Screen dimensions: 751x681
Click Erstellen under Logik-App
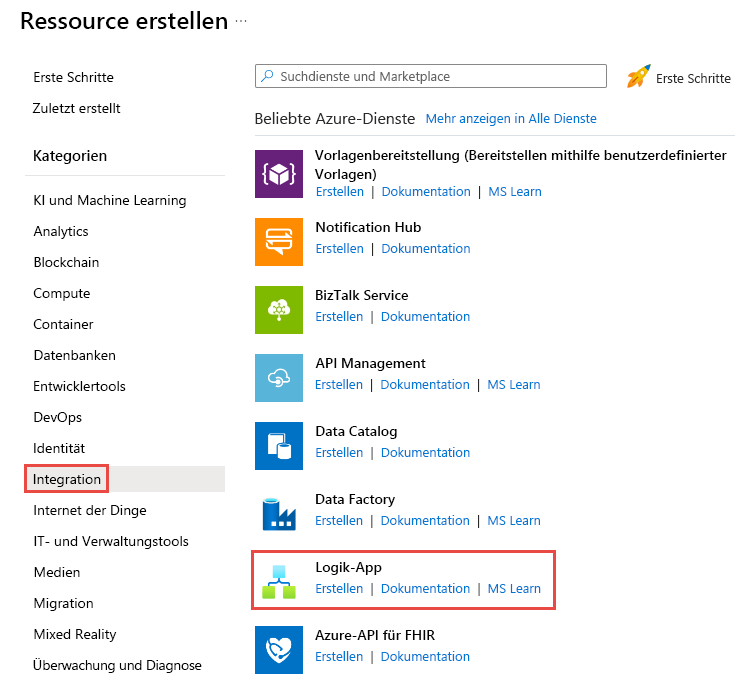point(339,589)
